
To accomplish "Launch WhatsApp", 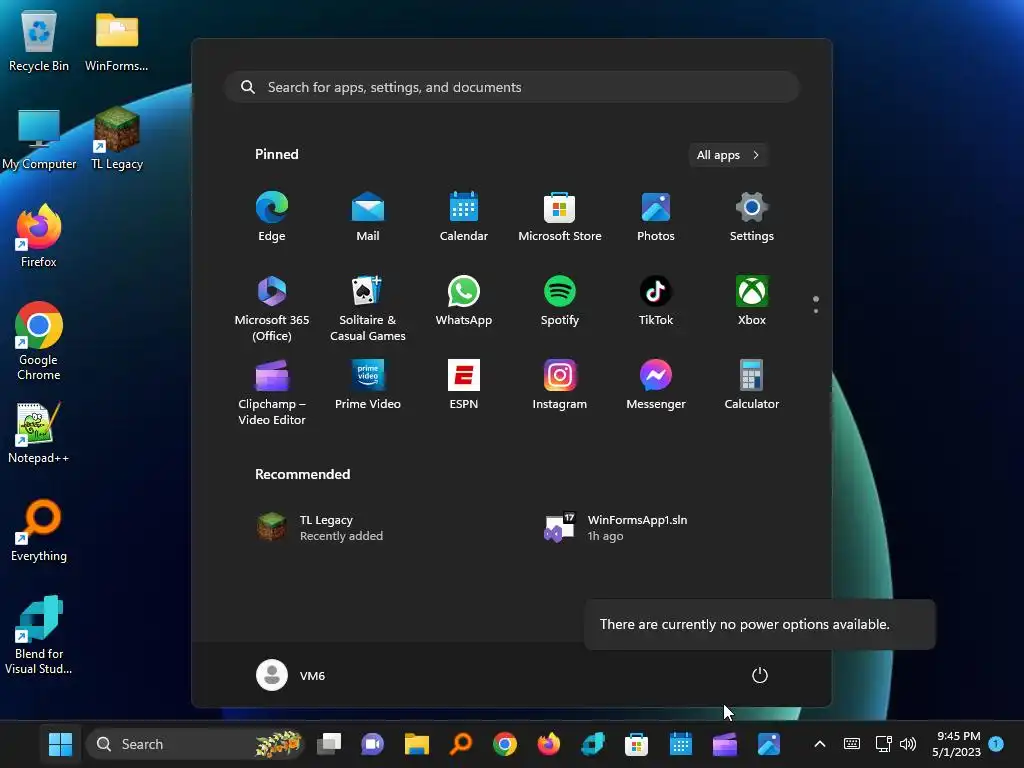I will (464, 301).
